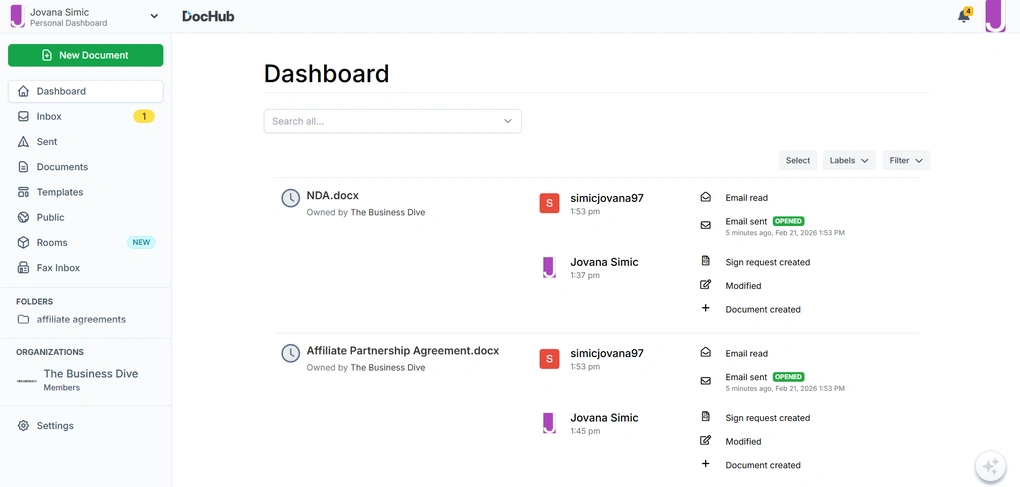
Task: Click the red S avatar in NDA row
Action: [549, 203]
